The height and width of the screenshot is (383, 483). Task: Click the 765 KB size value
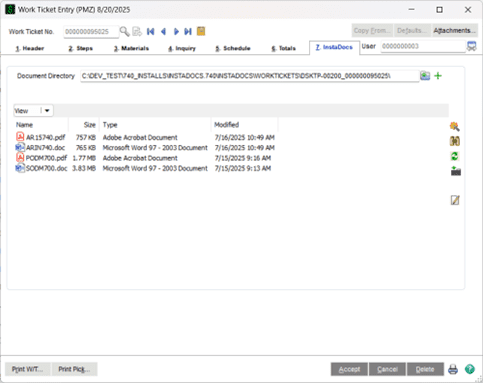coord(86,148)
